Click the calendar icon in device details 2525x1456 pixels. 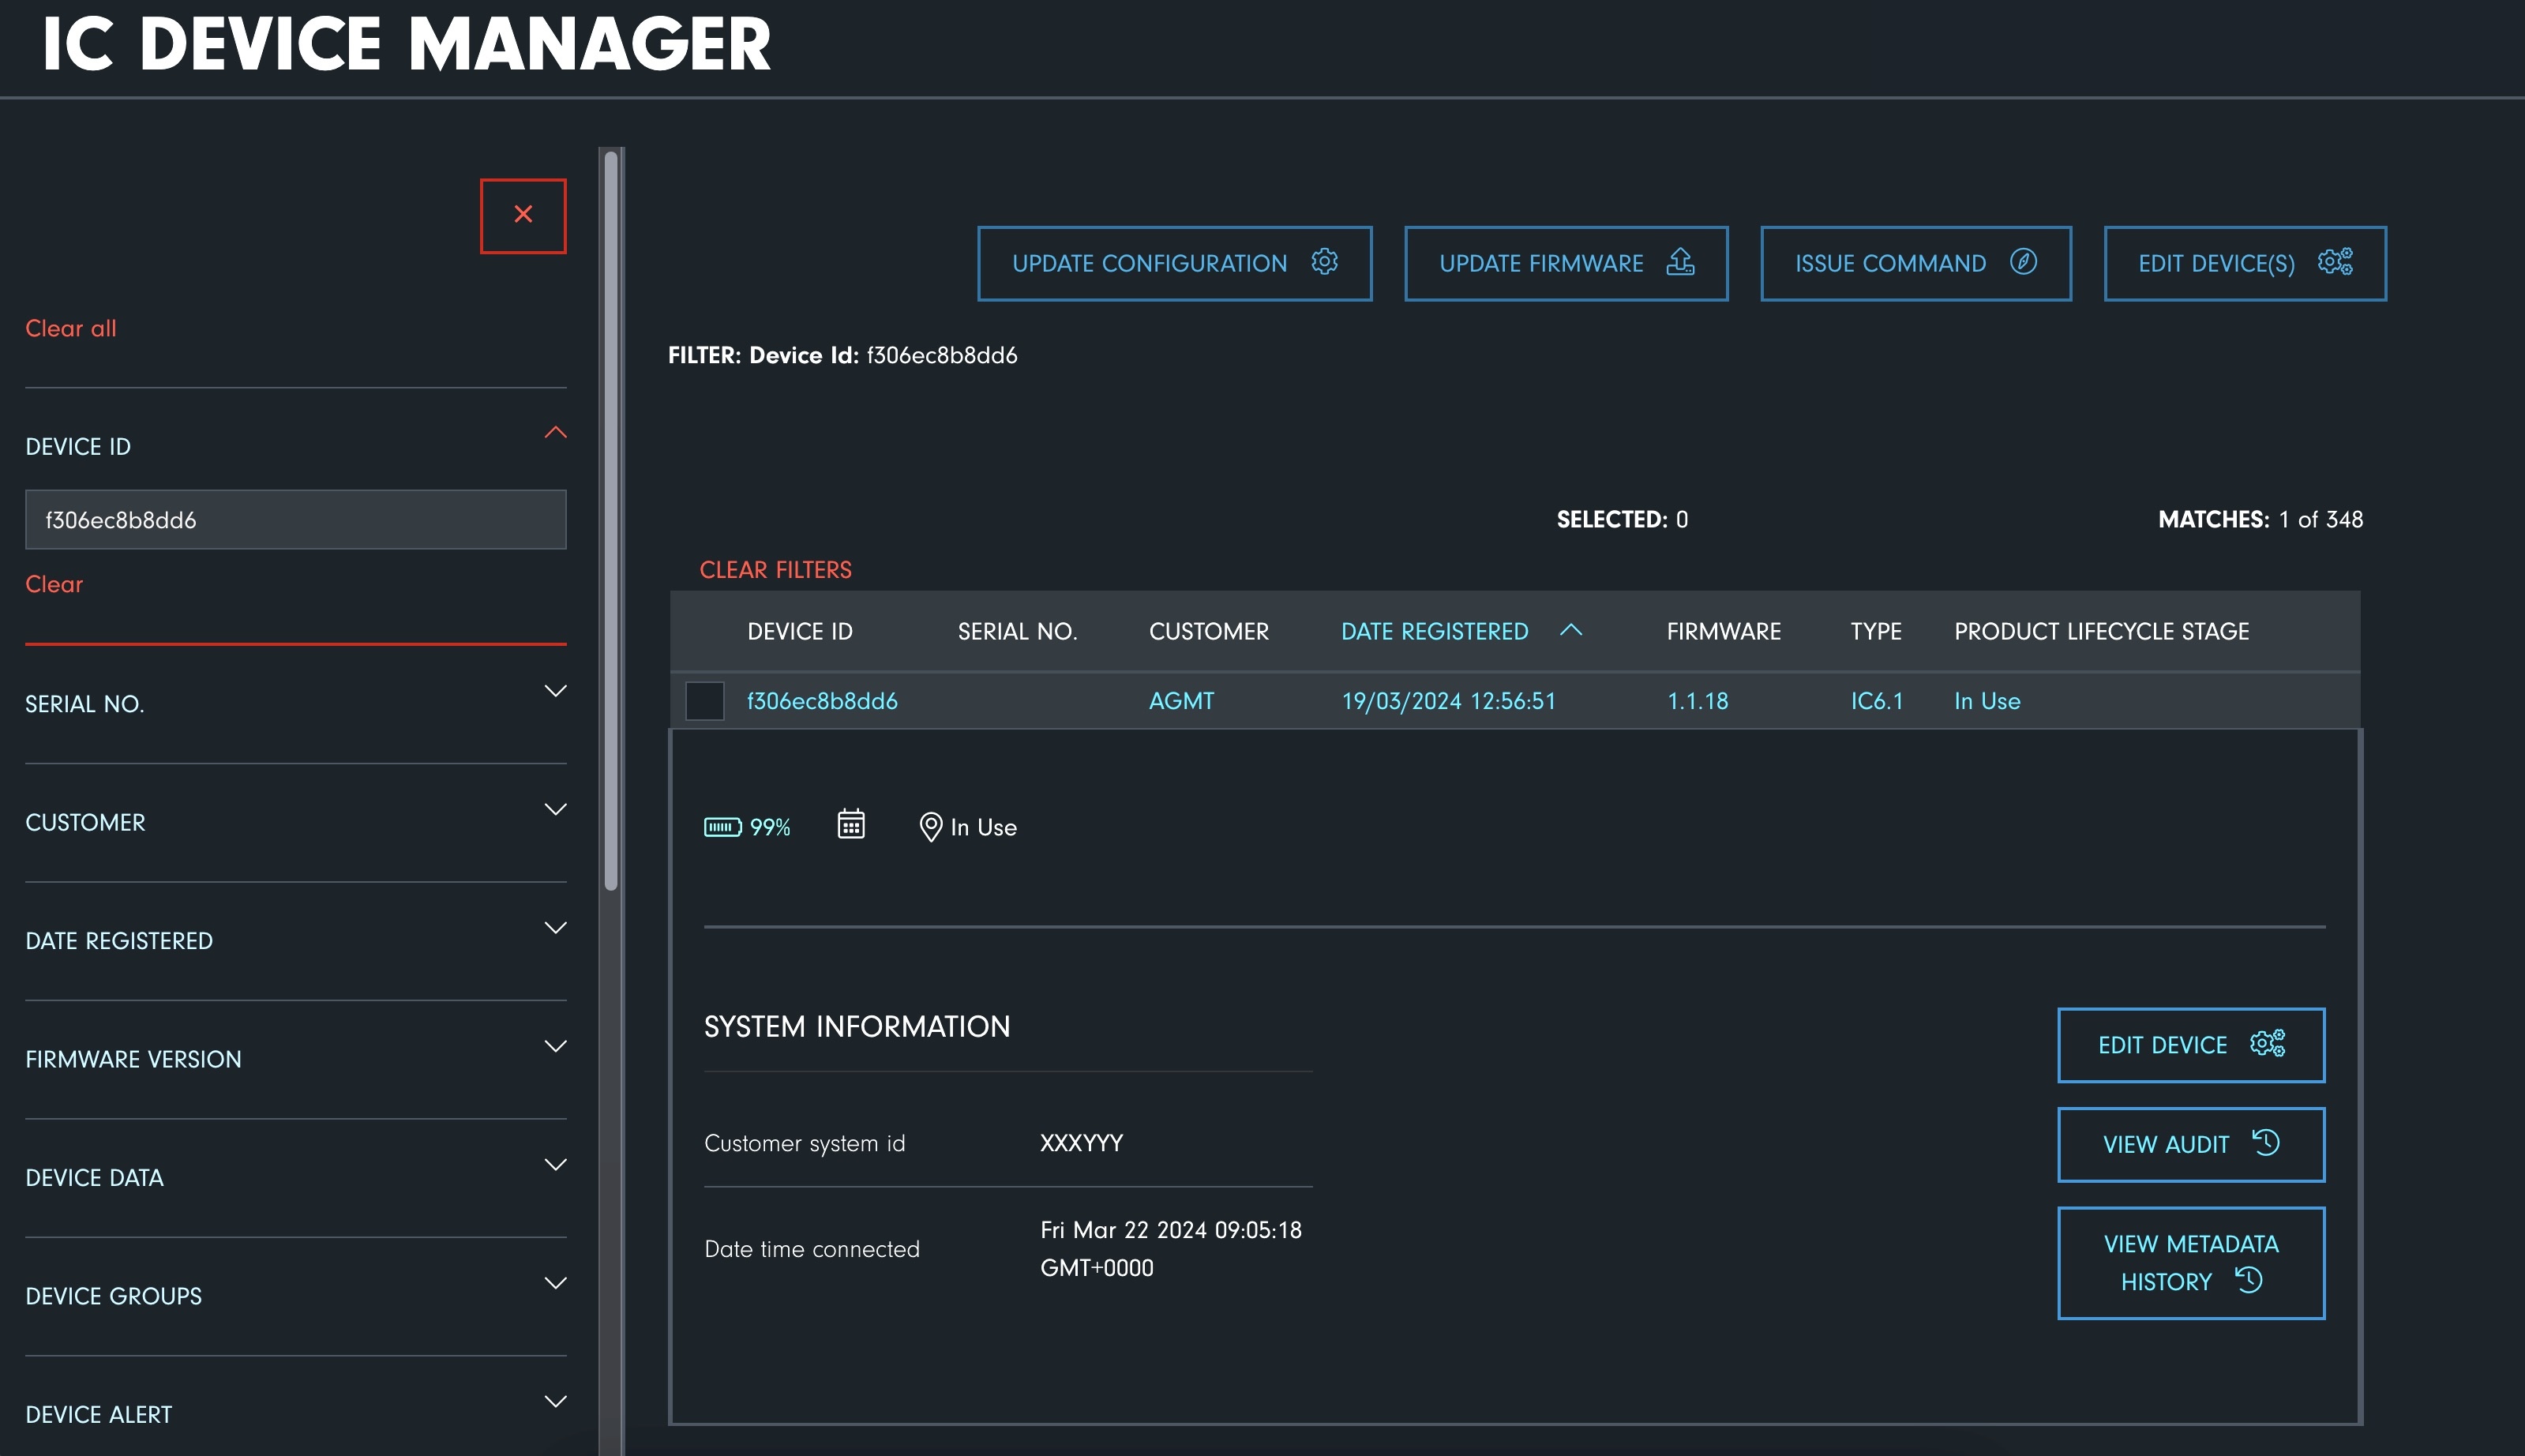click(x=851, y=825)
